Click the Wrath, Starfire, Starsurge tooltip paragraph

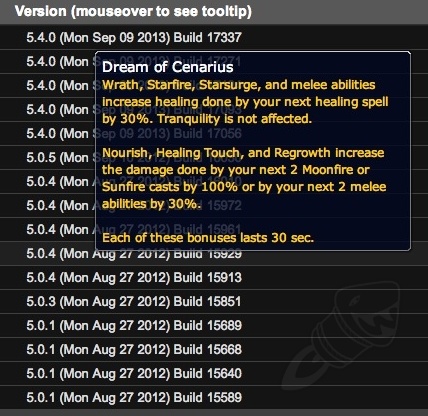pyautogui.click(x=245, y=102)
